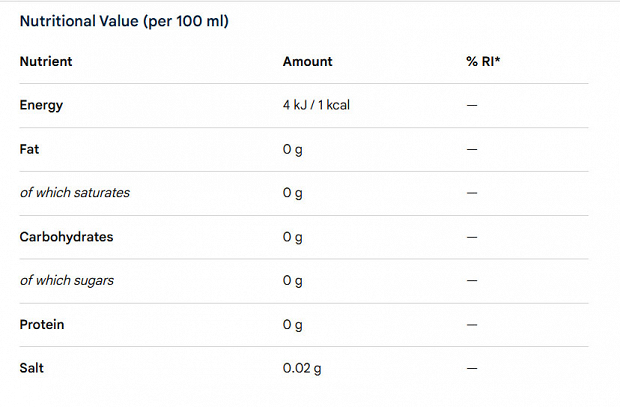The width and height of the screenshot is (620, 407).
Task: Click the Energy row RI dash
Action: coord(472,105)
